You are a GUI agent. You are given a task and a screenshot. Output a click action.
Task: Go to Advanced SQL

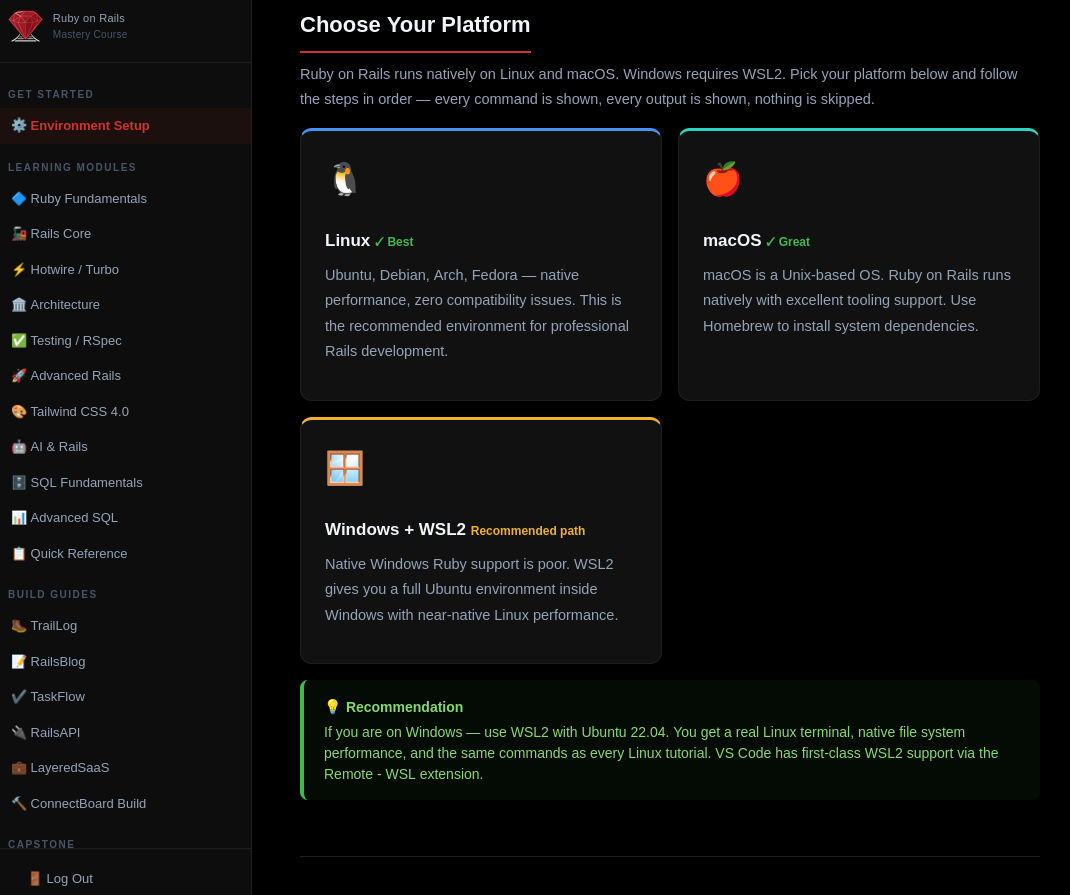pos(126,518)
